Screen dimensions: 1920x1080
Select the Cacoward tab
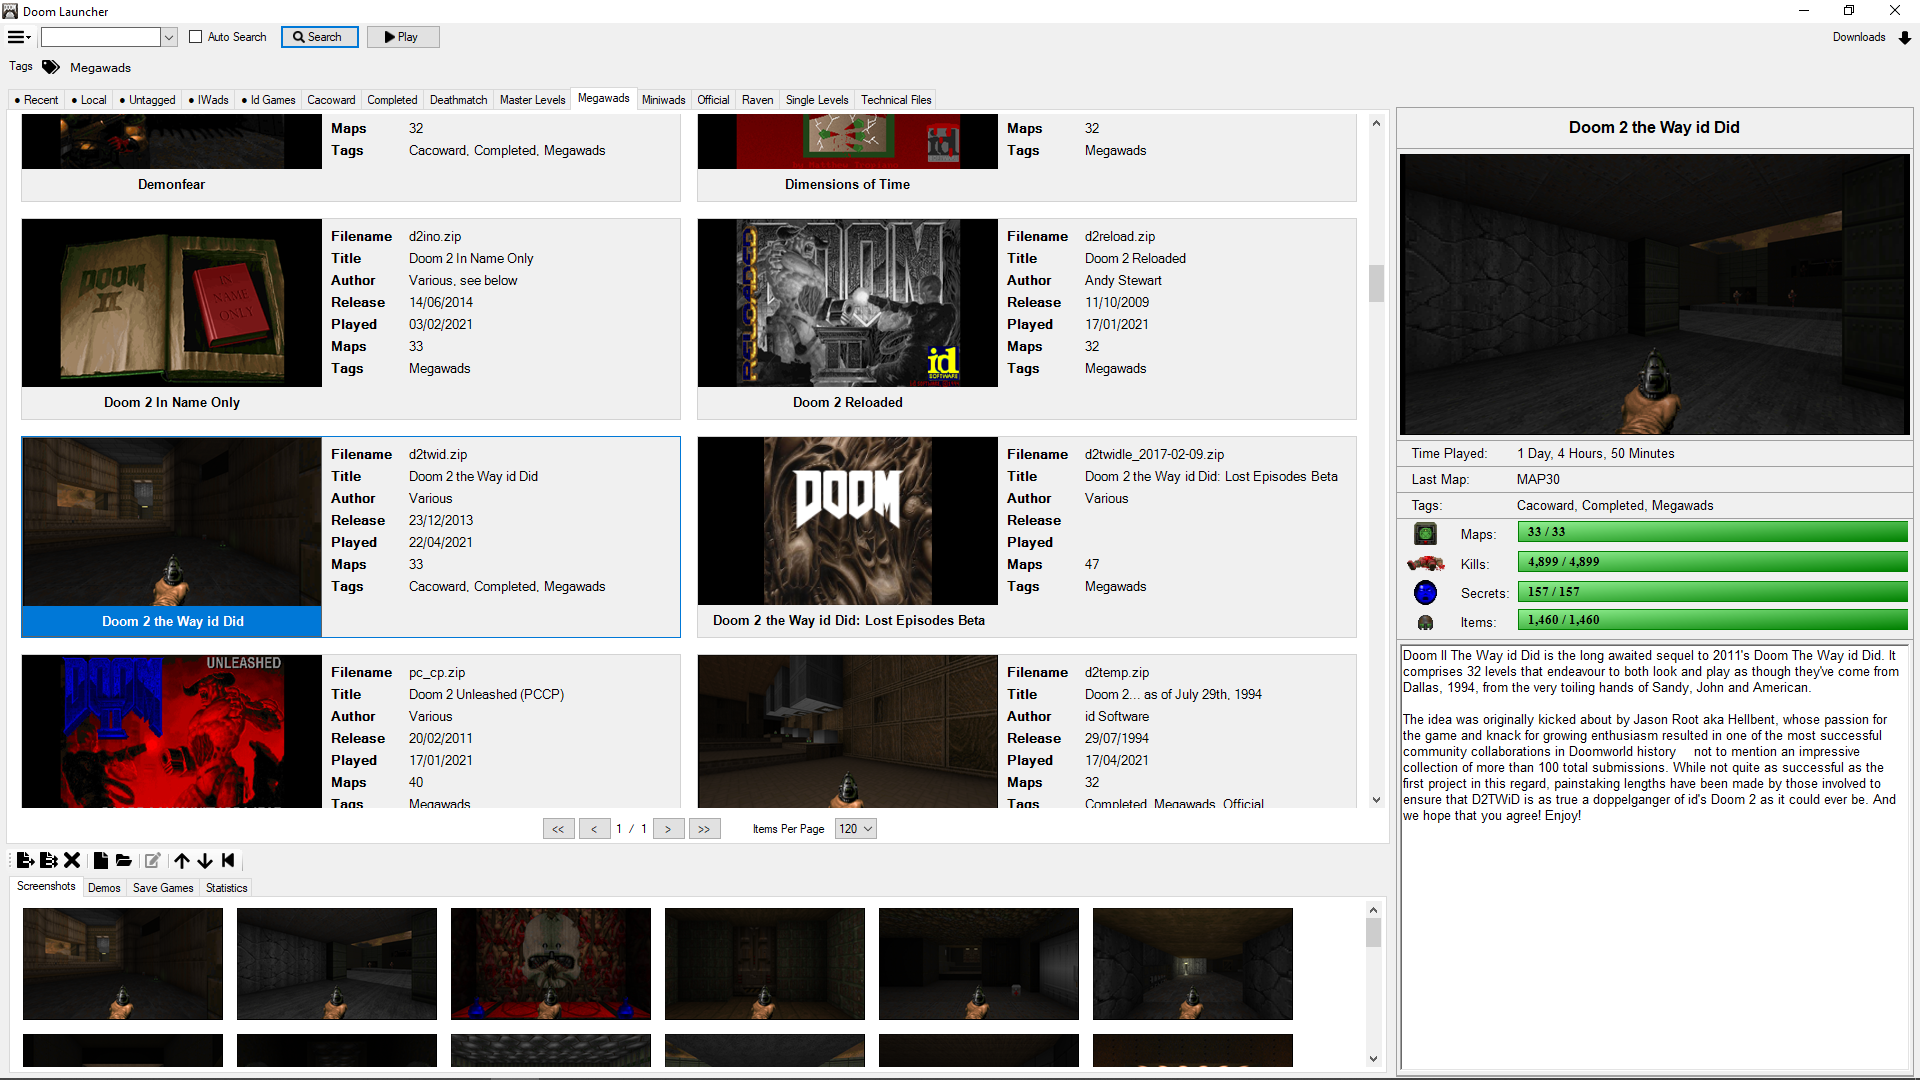(331, 100)
